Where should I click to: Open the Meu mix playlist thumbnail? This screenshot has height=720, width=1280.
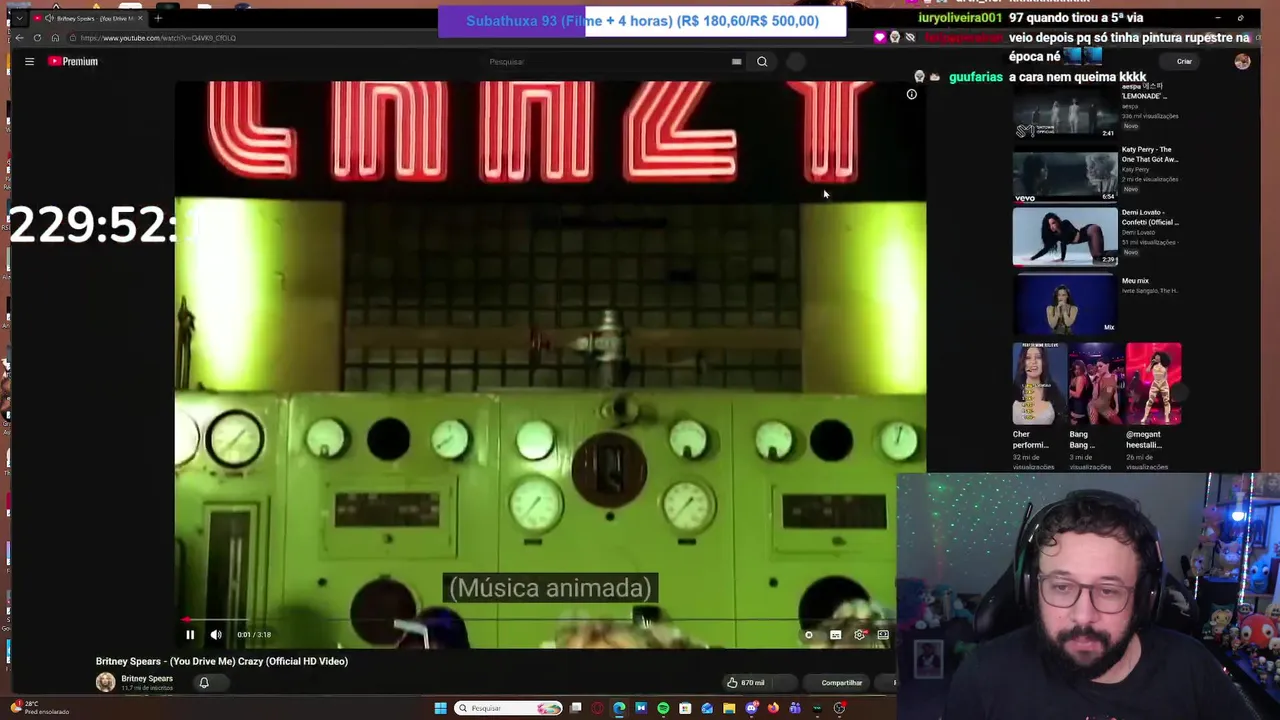[1065, 303]
